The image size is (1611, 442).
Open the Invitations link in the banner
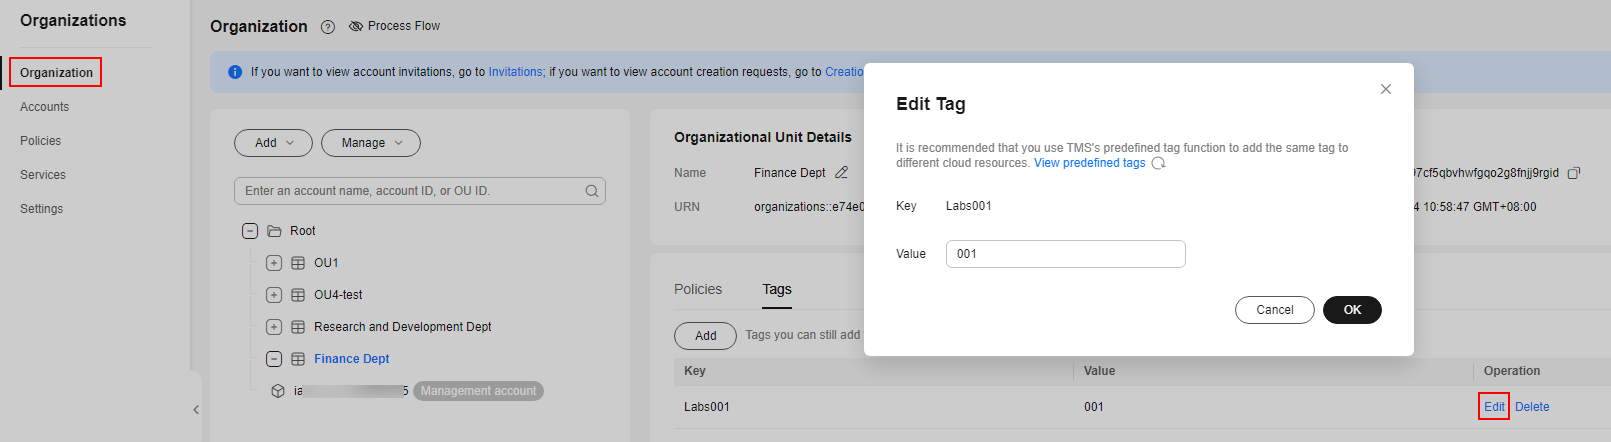coord(515,72)
